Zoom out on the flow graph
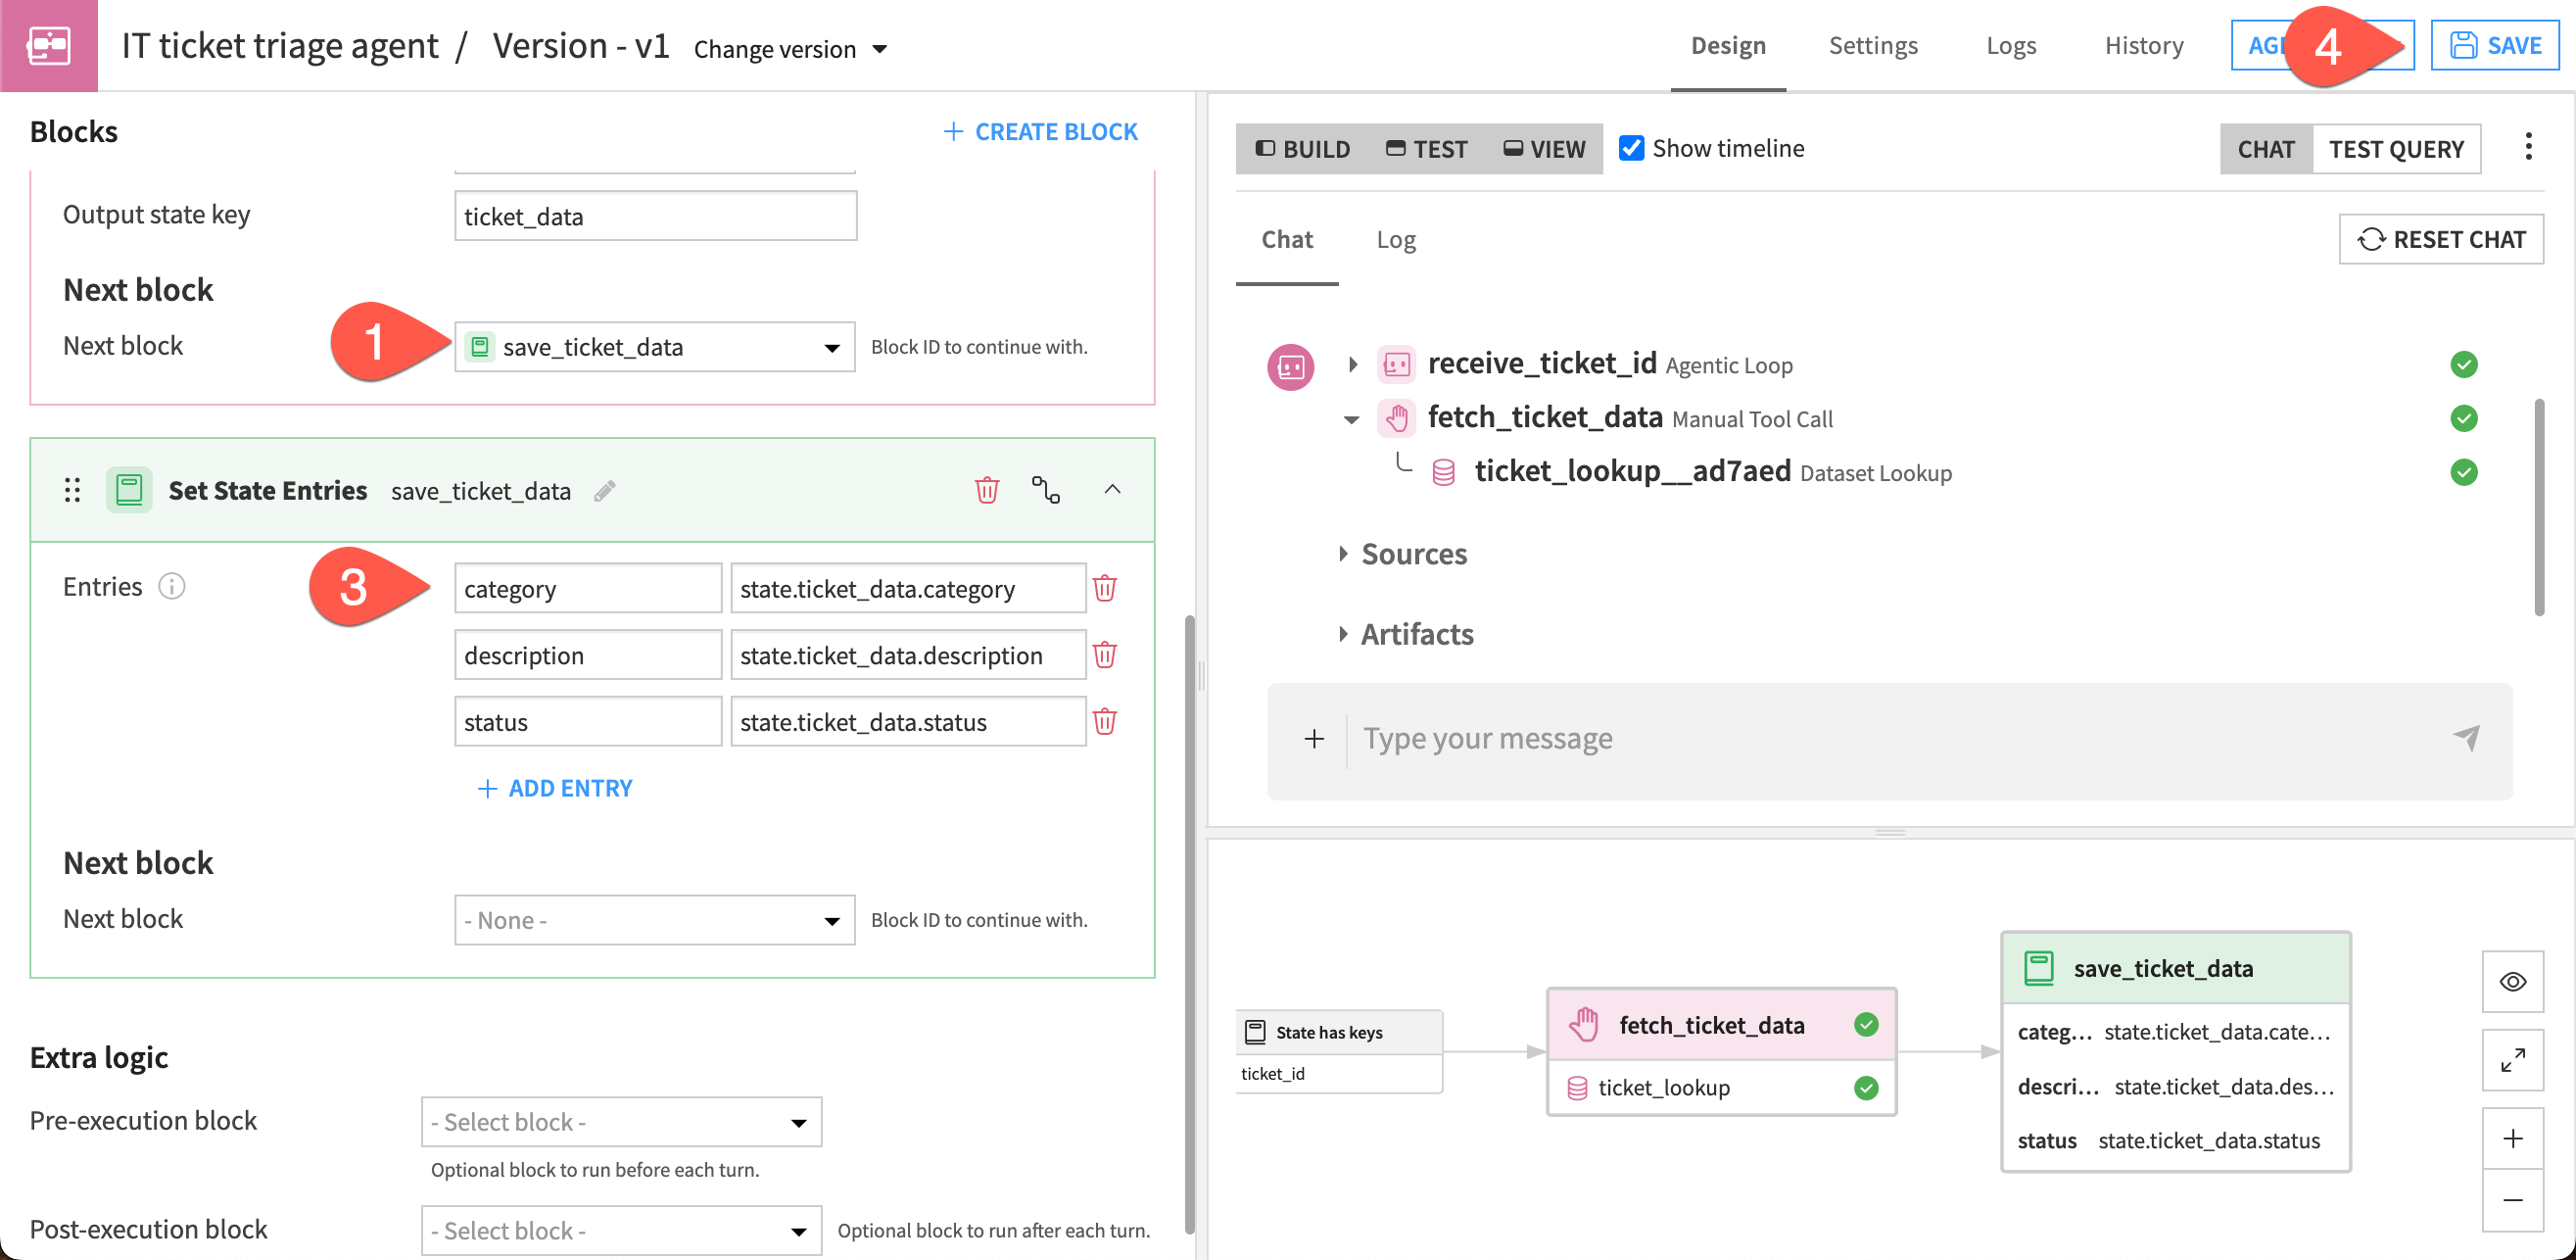Image resolution: width=2576 pixels, height=1260 pixels. pyautogui.click(x=2512, y=1200)
